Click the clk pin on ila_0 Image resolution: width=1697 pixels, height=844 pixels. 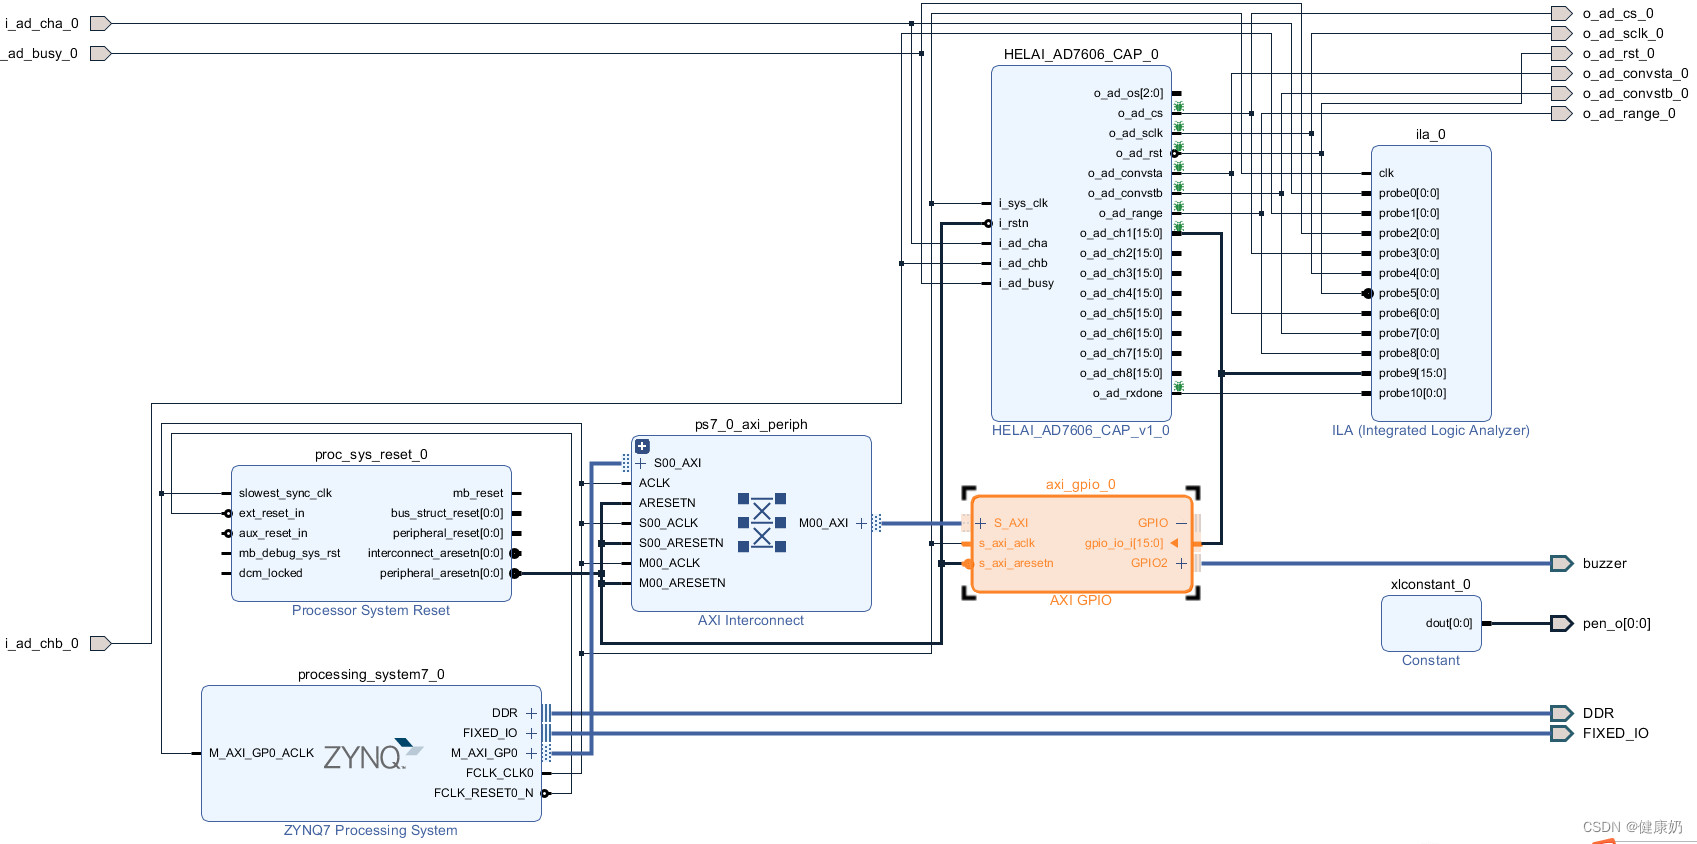click(1386, 173)
